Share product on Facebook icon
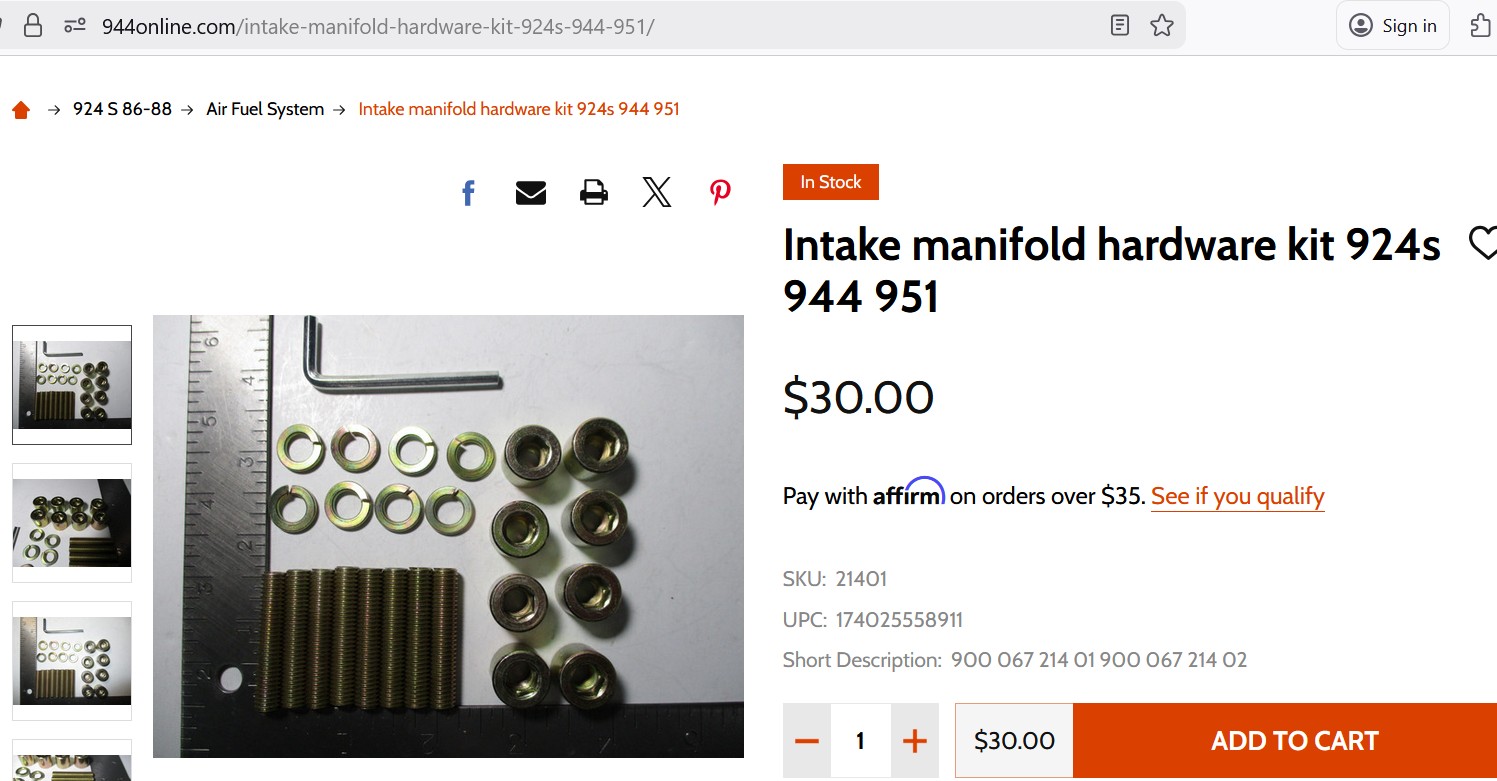Image resolution: width=1497 pixels, height=781 pixels. [468, 192]
